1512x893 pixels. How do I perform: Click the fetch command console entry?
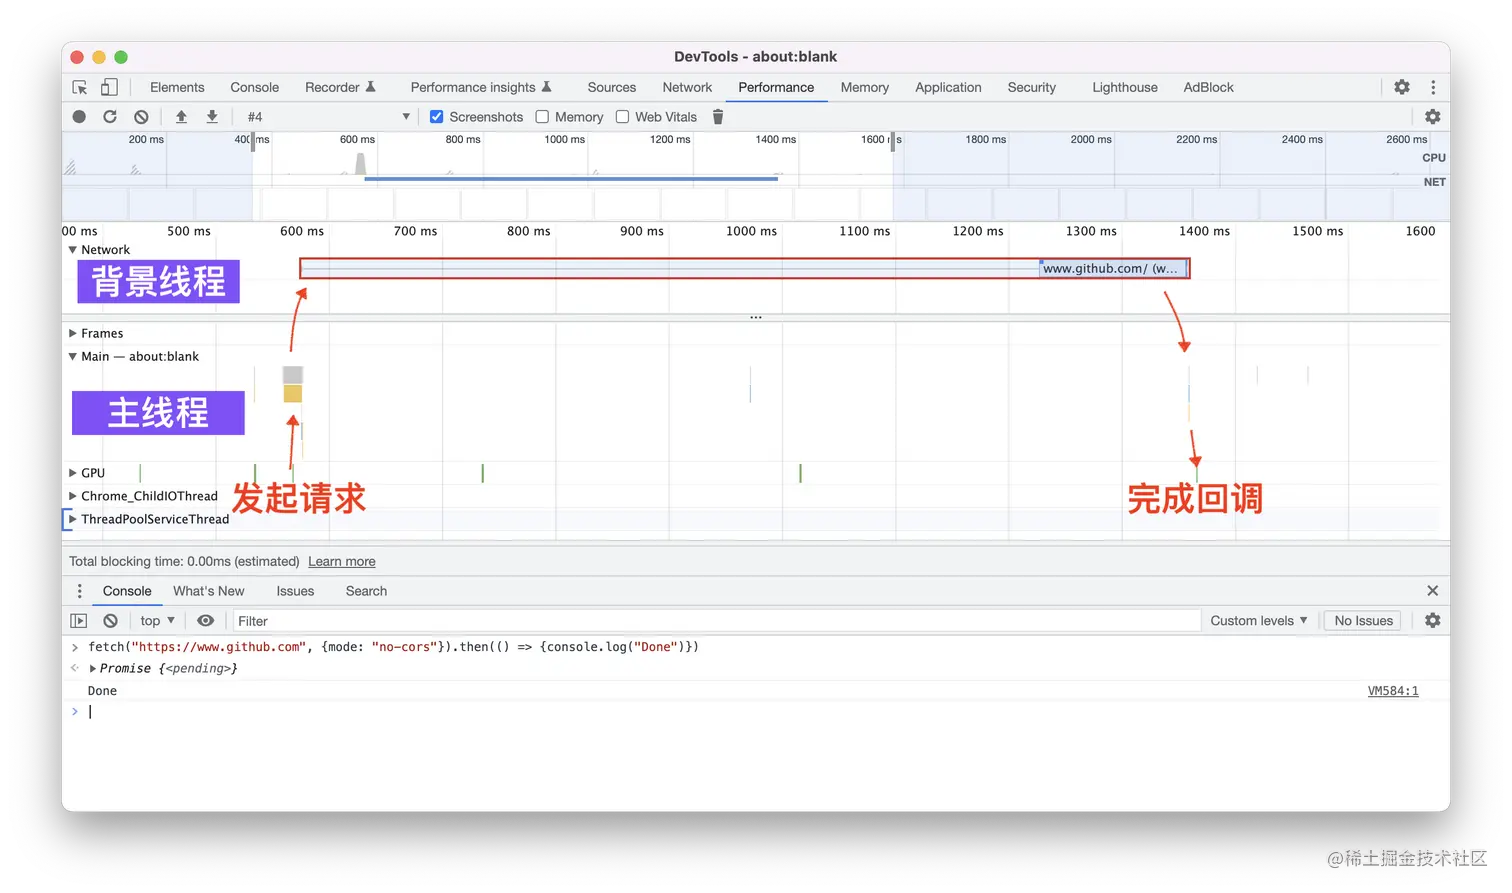(x=393, y=647)
